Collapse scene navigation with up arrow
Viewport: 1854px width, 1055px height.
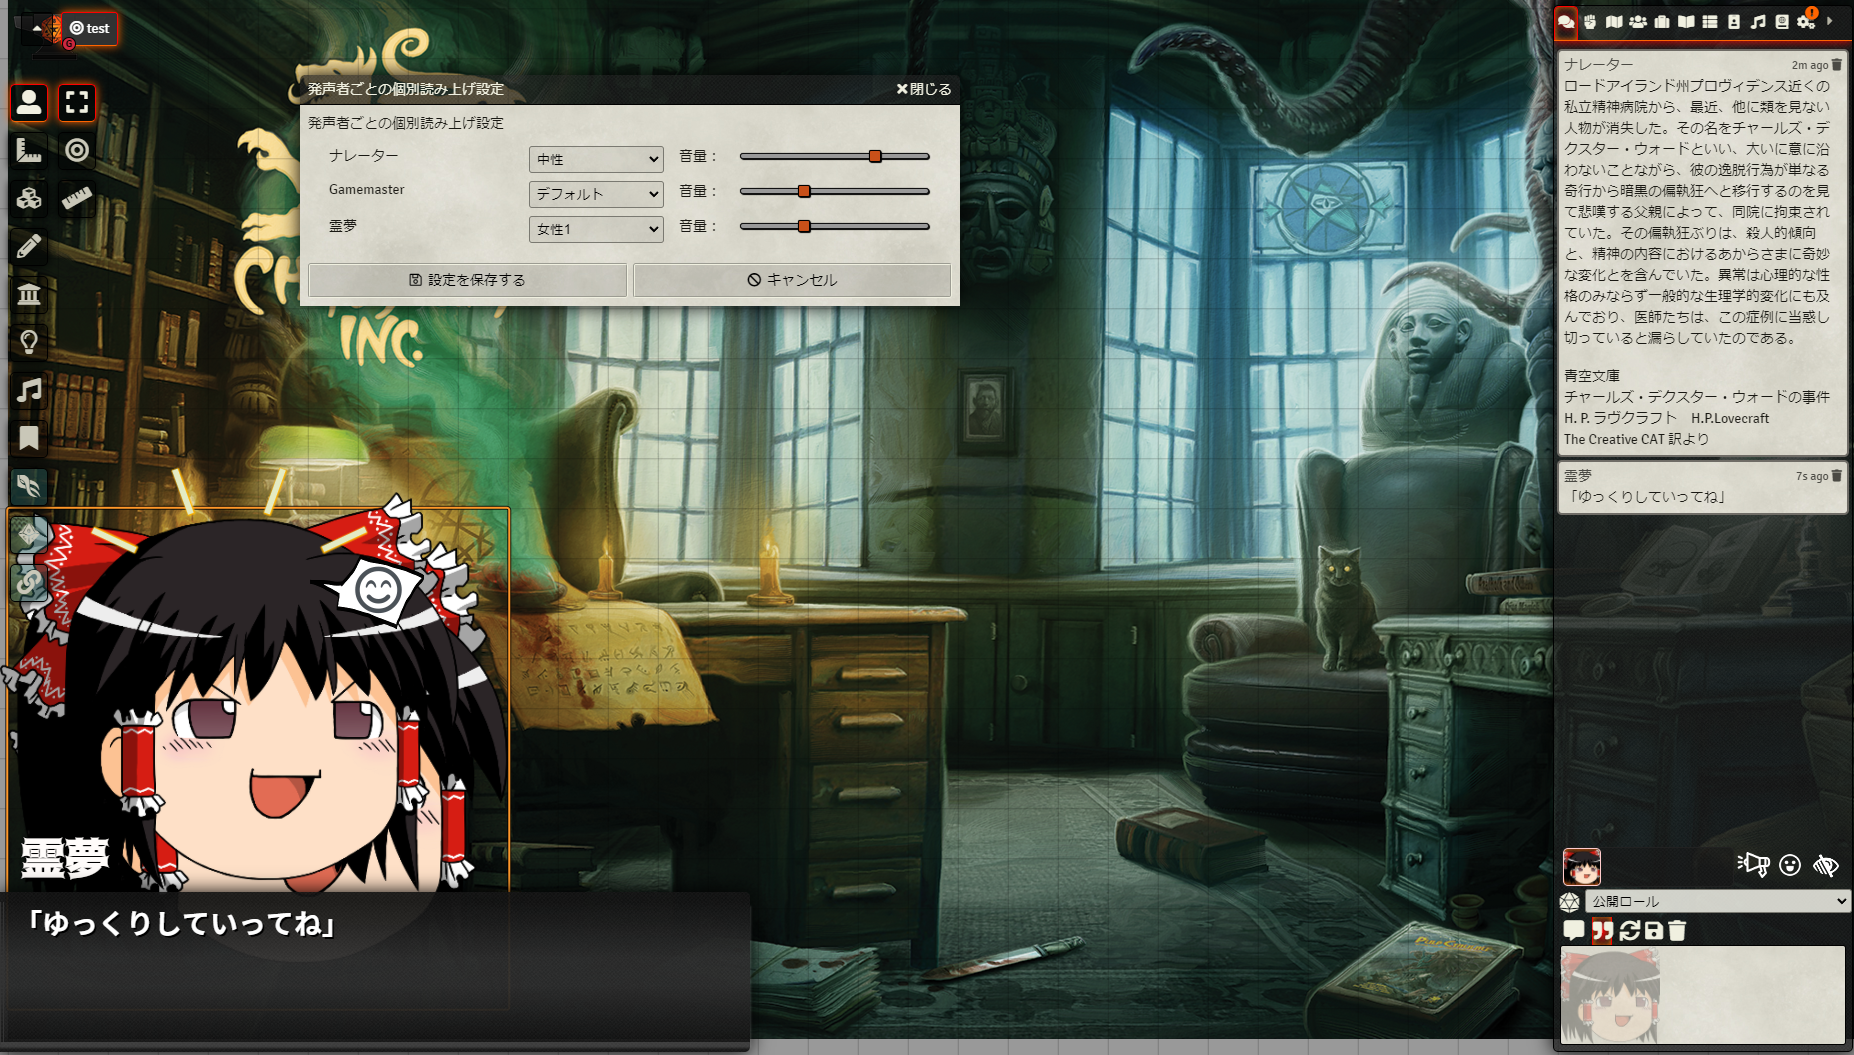(x=37, y=29)
